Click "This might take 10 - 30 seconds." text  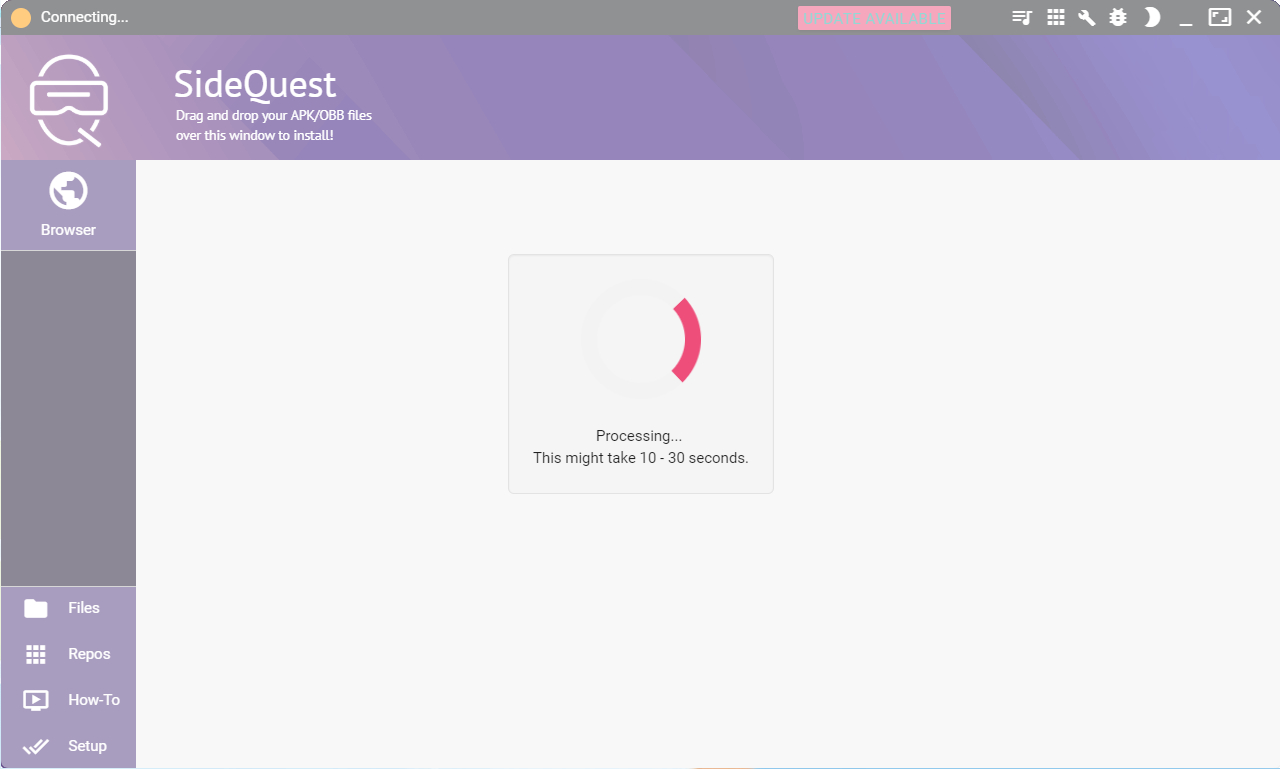click(641, 458)
